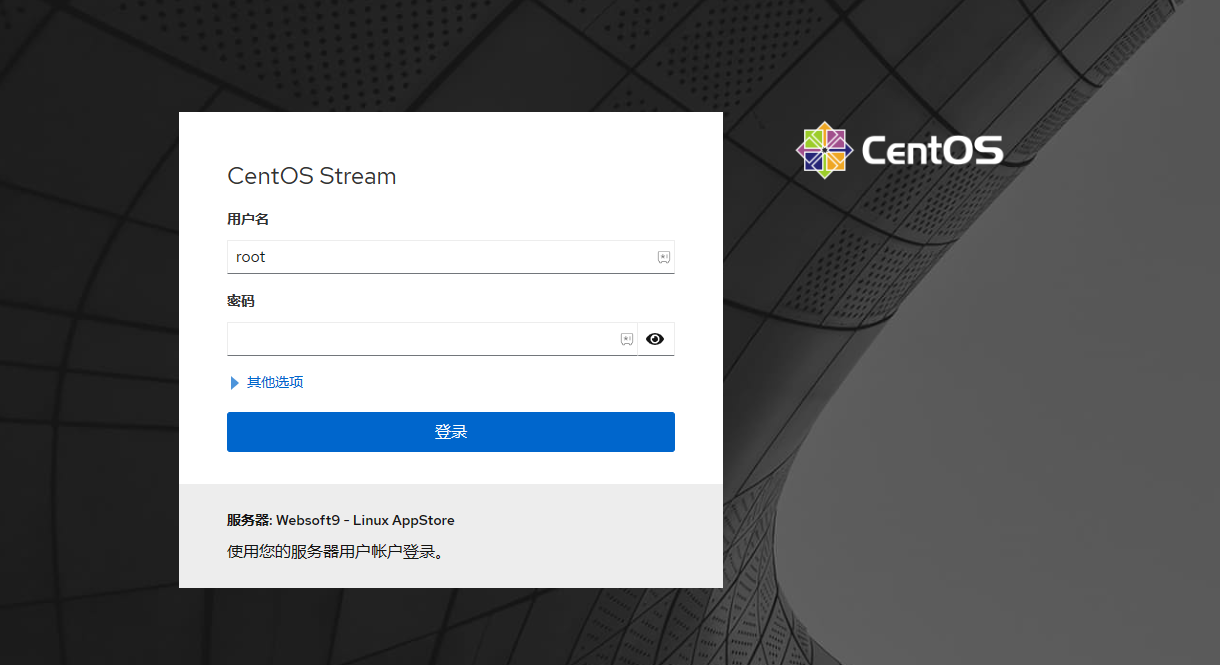Click the empty 密码 password field
Screen dimensions: 1220x665
pyautogui.click(x=420, y=339)
